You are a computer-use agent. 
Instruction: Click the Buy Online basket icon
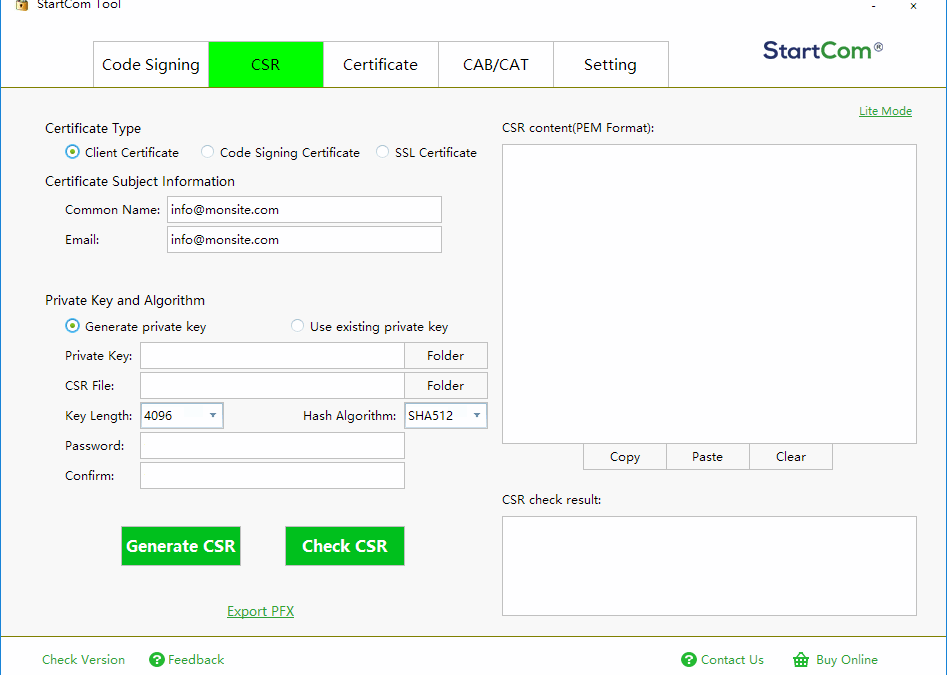pyautogui.click(x=801, y=660)
